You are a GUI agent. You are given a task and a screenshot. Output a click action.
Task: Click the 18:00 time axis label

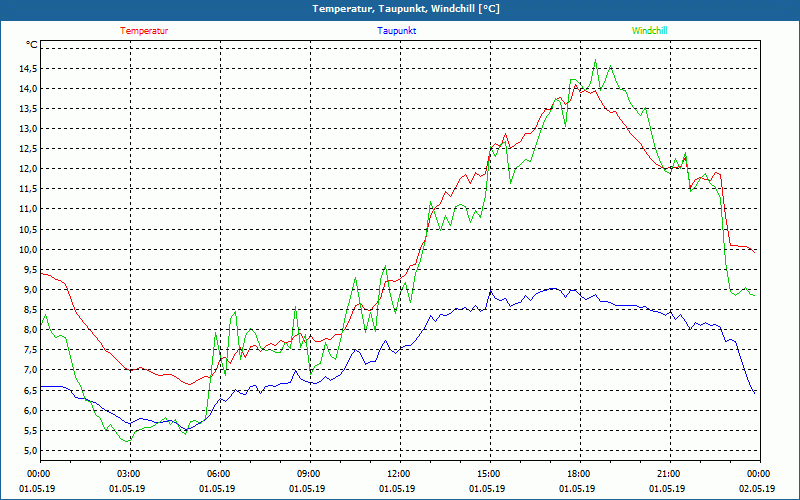click(x=580, y=474)
